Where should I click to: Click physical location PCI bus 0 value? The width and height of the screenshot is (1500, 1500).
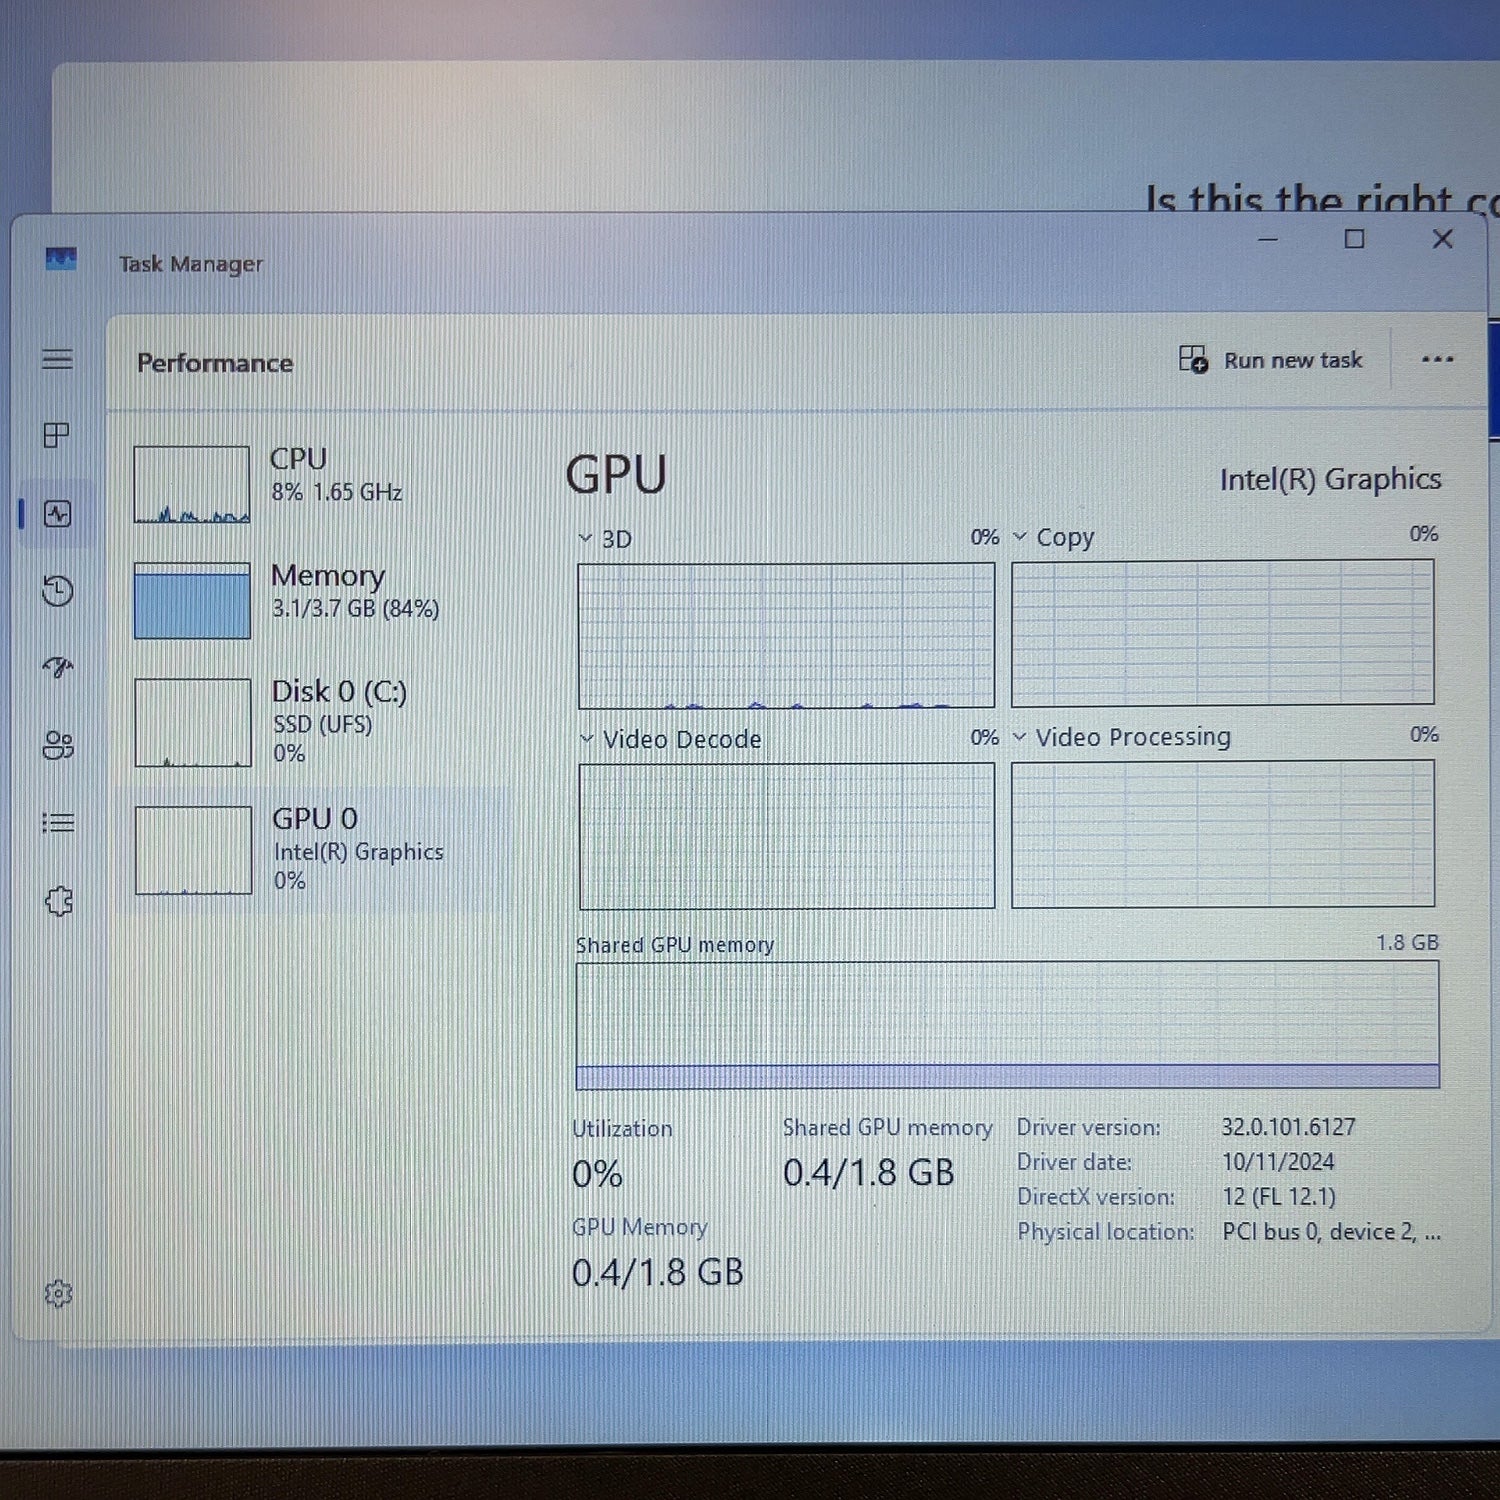[x=1331, y=1232]
